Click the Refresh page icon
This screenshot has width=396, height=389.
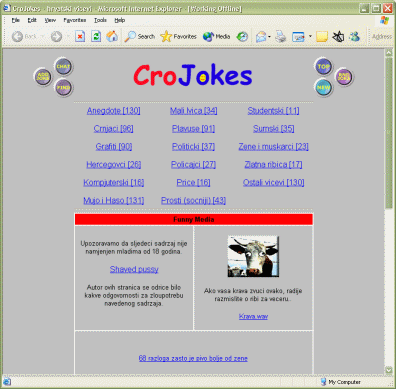point(96,36)
